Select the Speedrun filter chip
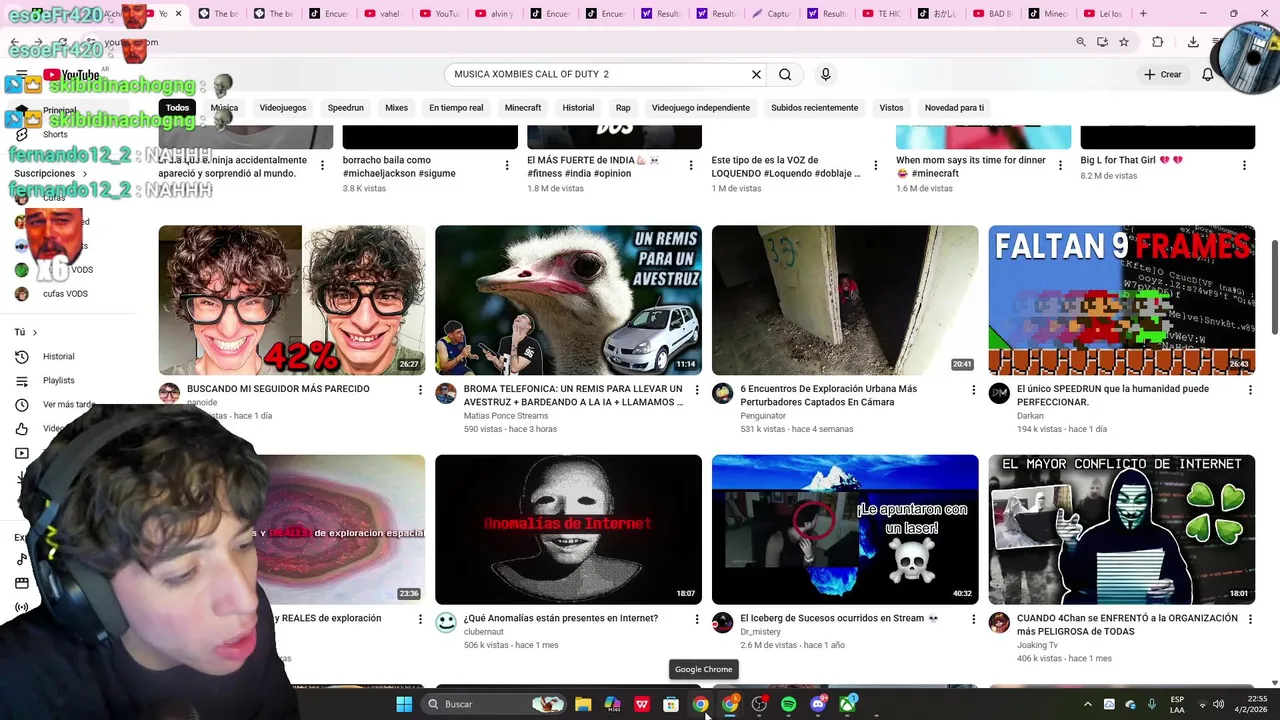 [x=346, y=108]
